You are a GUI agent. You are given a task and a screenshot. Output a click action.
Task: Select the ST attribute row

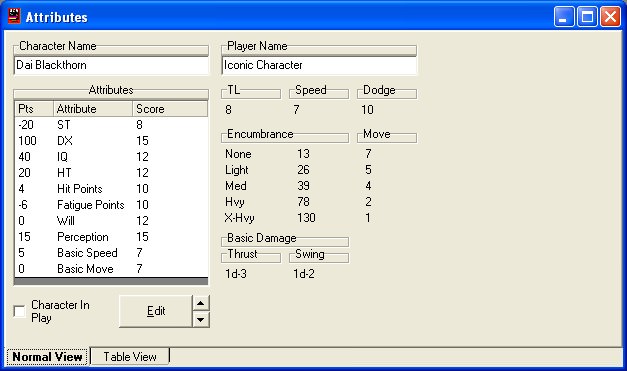111,125
